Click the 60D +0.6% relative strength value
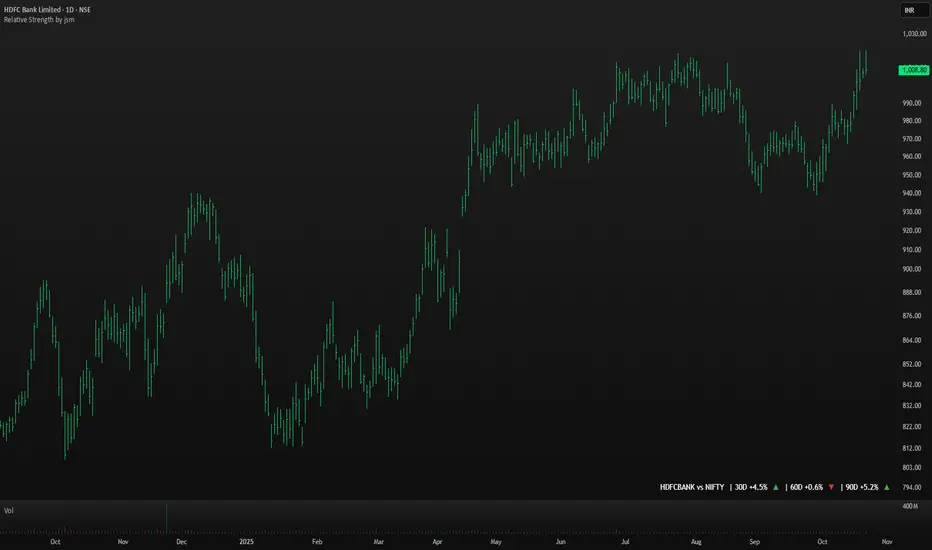 pos(805,487)
